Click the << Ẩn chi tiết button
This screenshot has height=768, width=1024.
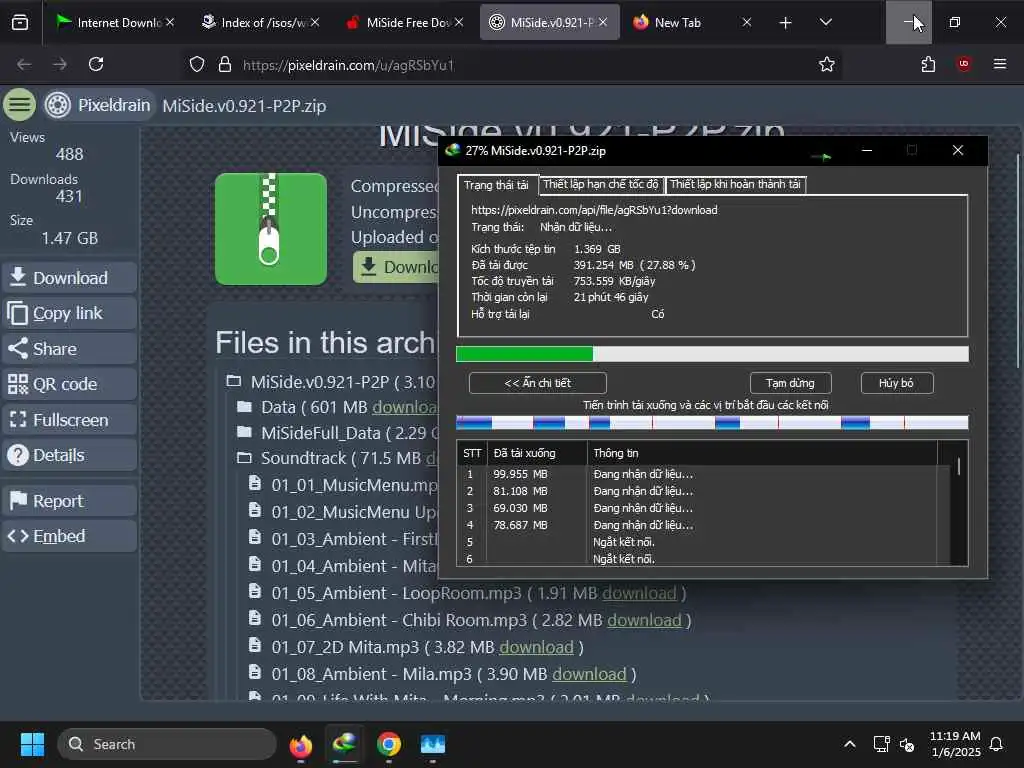(x=537, y=383)
